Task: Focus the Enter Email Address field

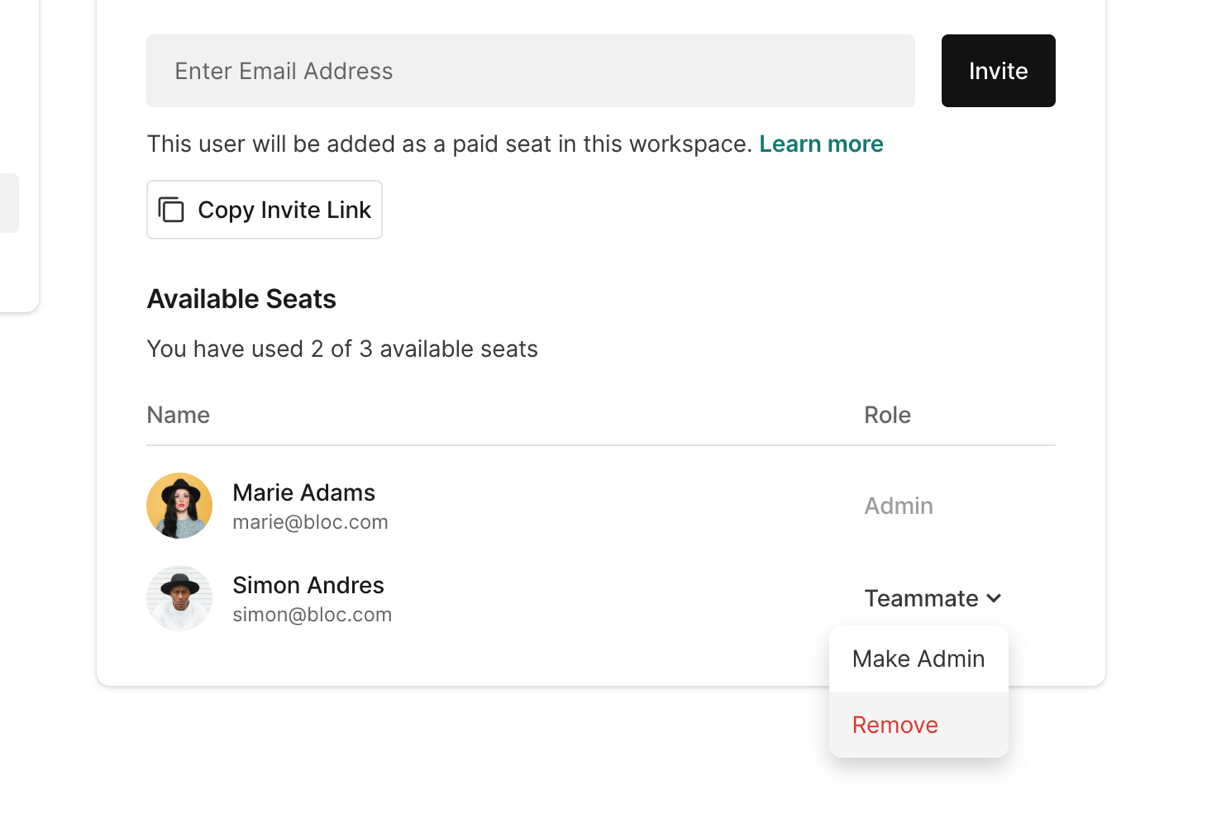Action: [x=530, y=71]
